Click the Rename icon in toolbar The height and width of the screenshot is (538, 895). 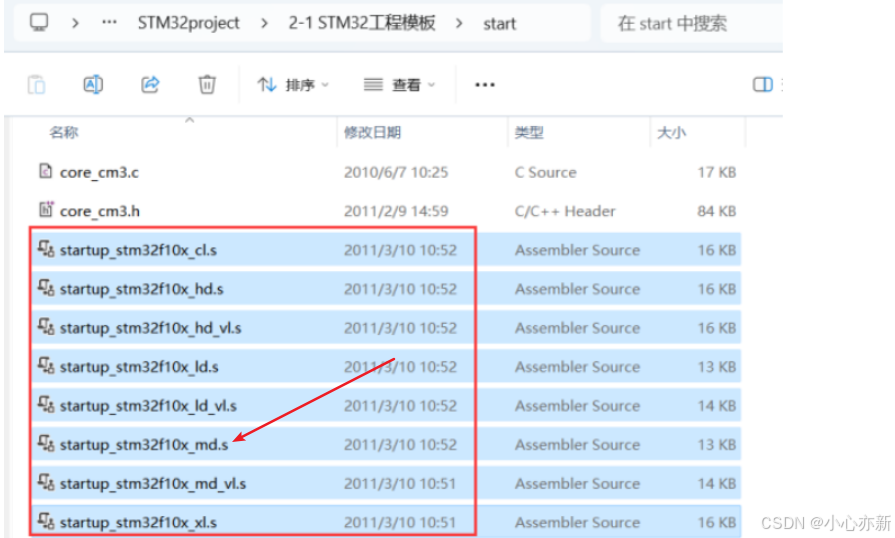93,84
